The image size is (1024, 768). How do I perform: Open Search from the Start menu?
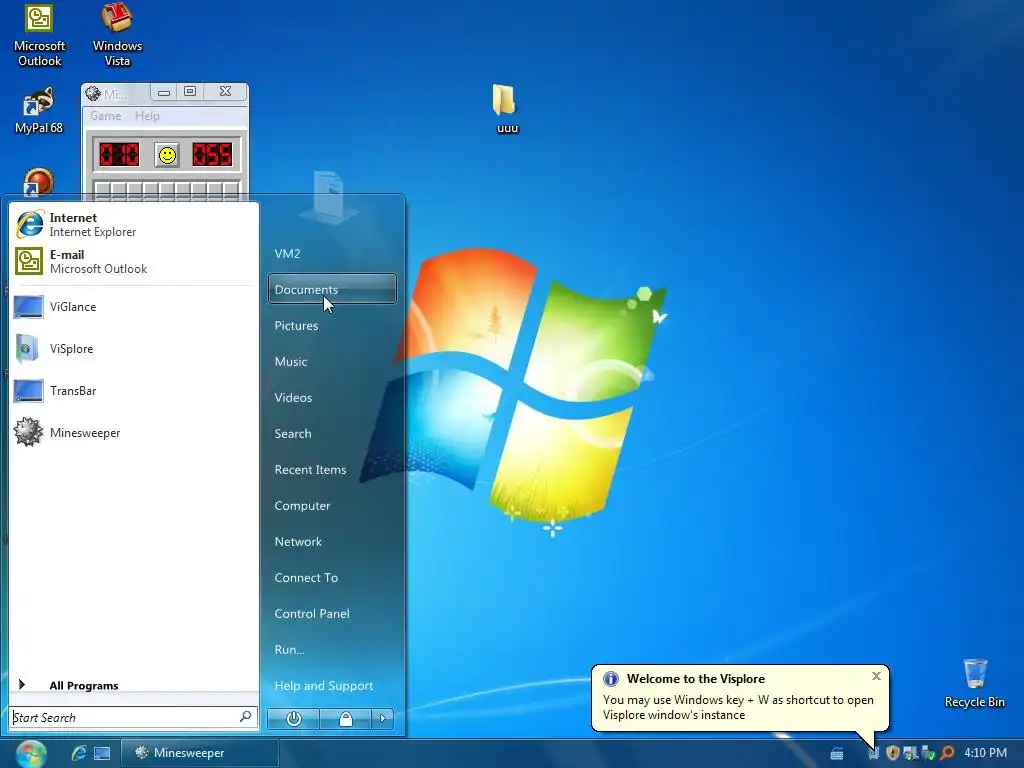pyautogui.click(x=332, y=433)
